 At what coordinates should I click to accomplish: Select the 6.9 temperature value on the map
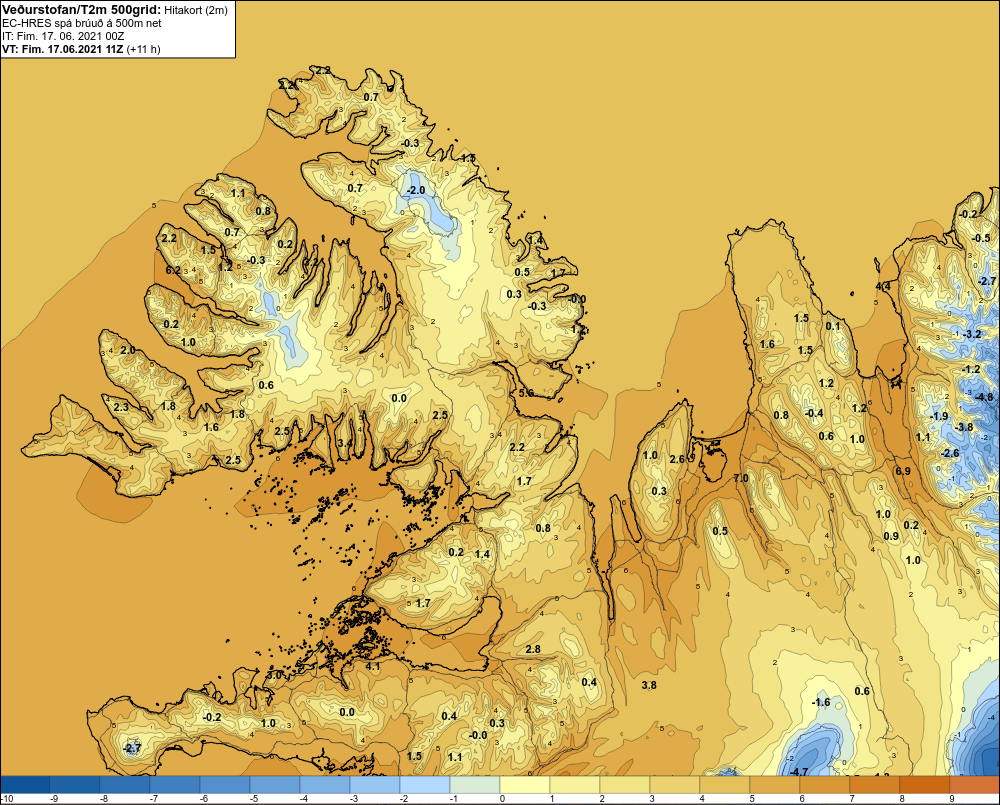pyautogui.click(x=902, y=471)
